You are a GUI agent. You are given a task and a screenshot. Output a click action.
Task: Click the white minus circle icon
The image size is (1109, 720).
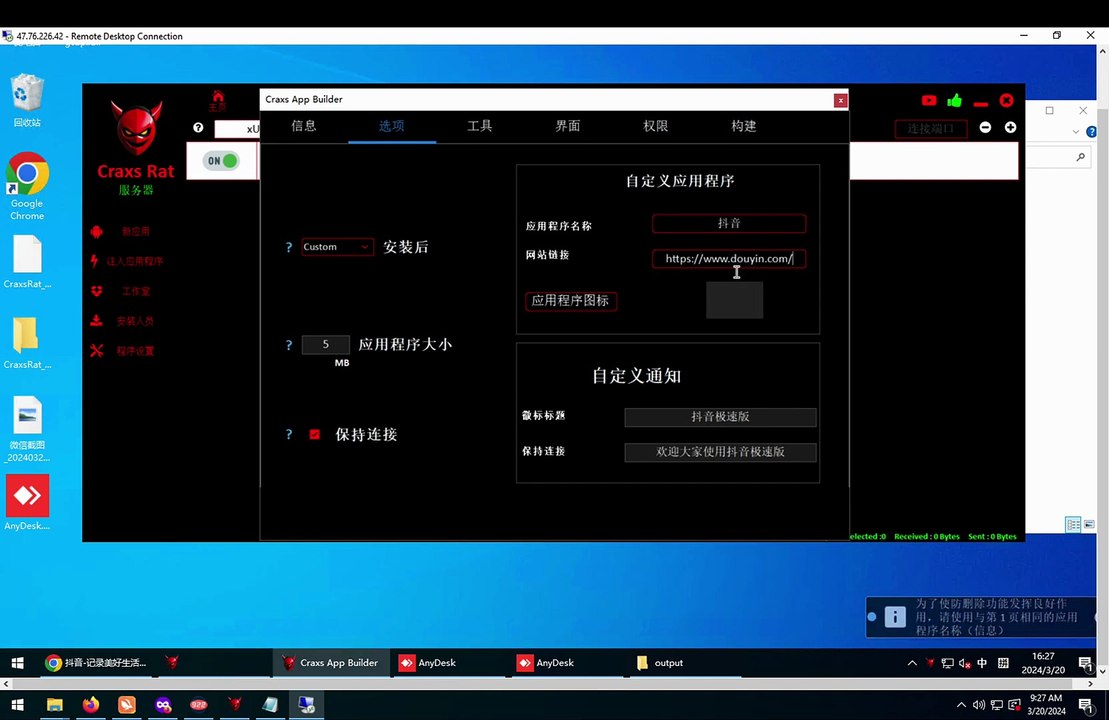pyautogui.click(x=985, y=127)
